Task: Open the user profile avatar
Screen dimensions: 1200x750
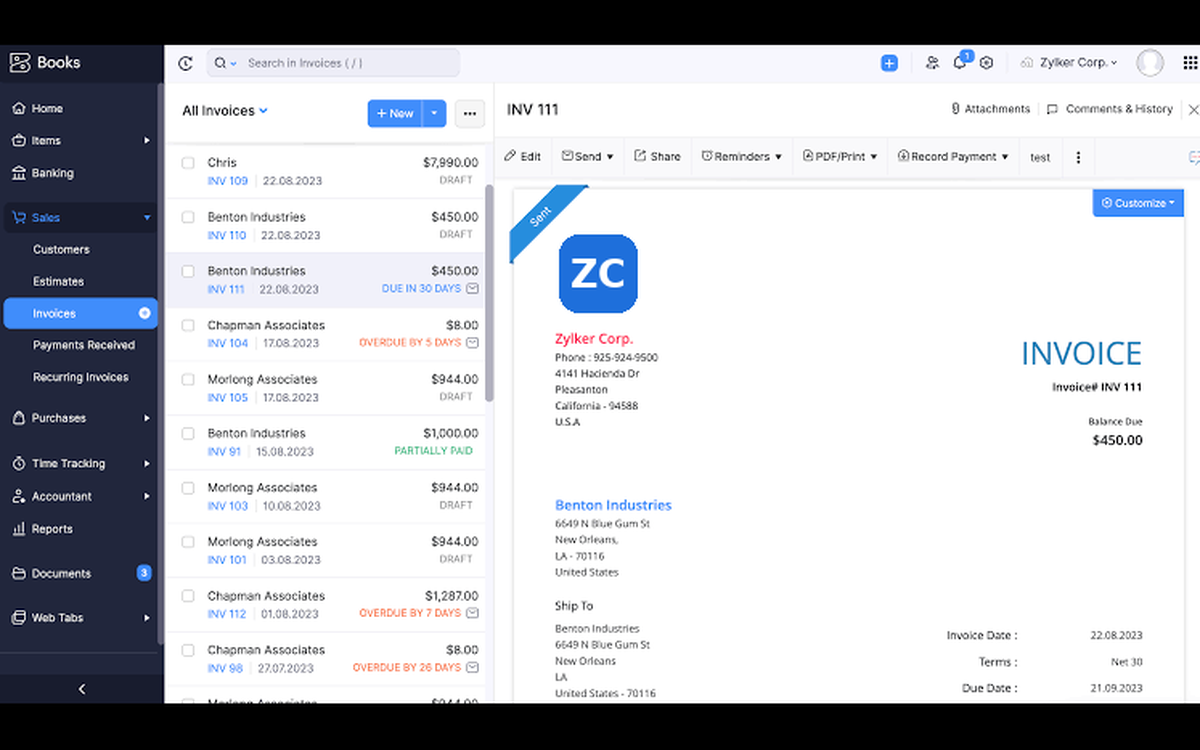Action: click(1150, 62)
